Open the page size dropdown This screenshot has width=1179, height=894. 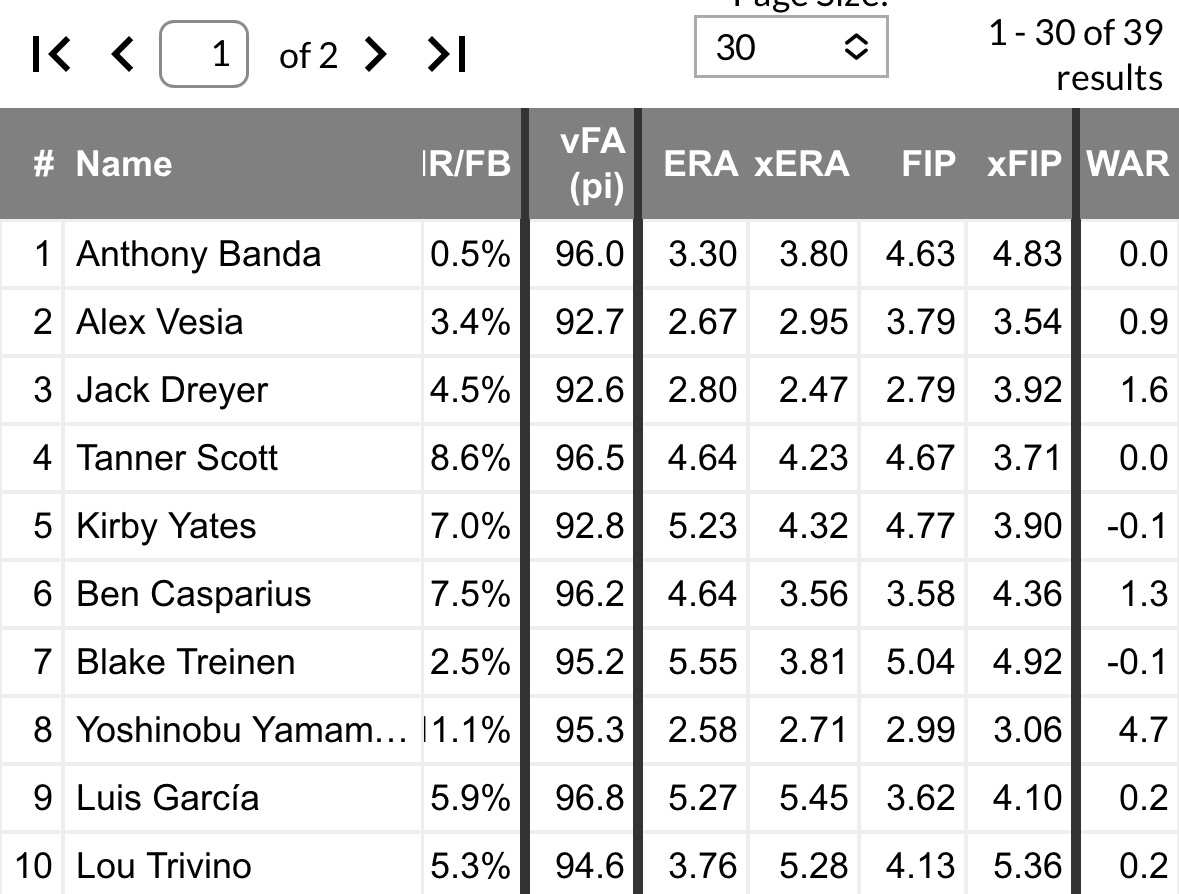click(790, 46)
